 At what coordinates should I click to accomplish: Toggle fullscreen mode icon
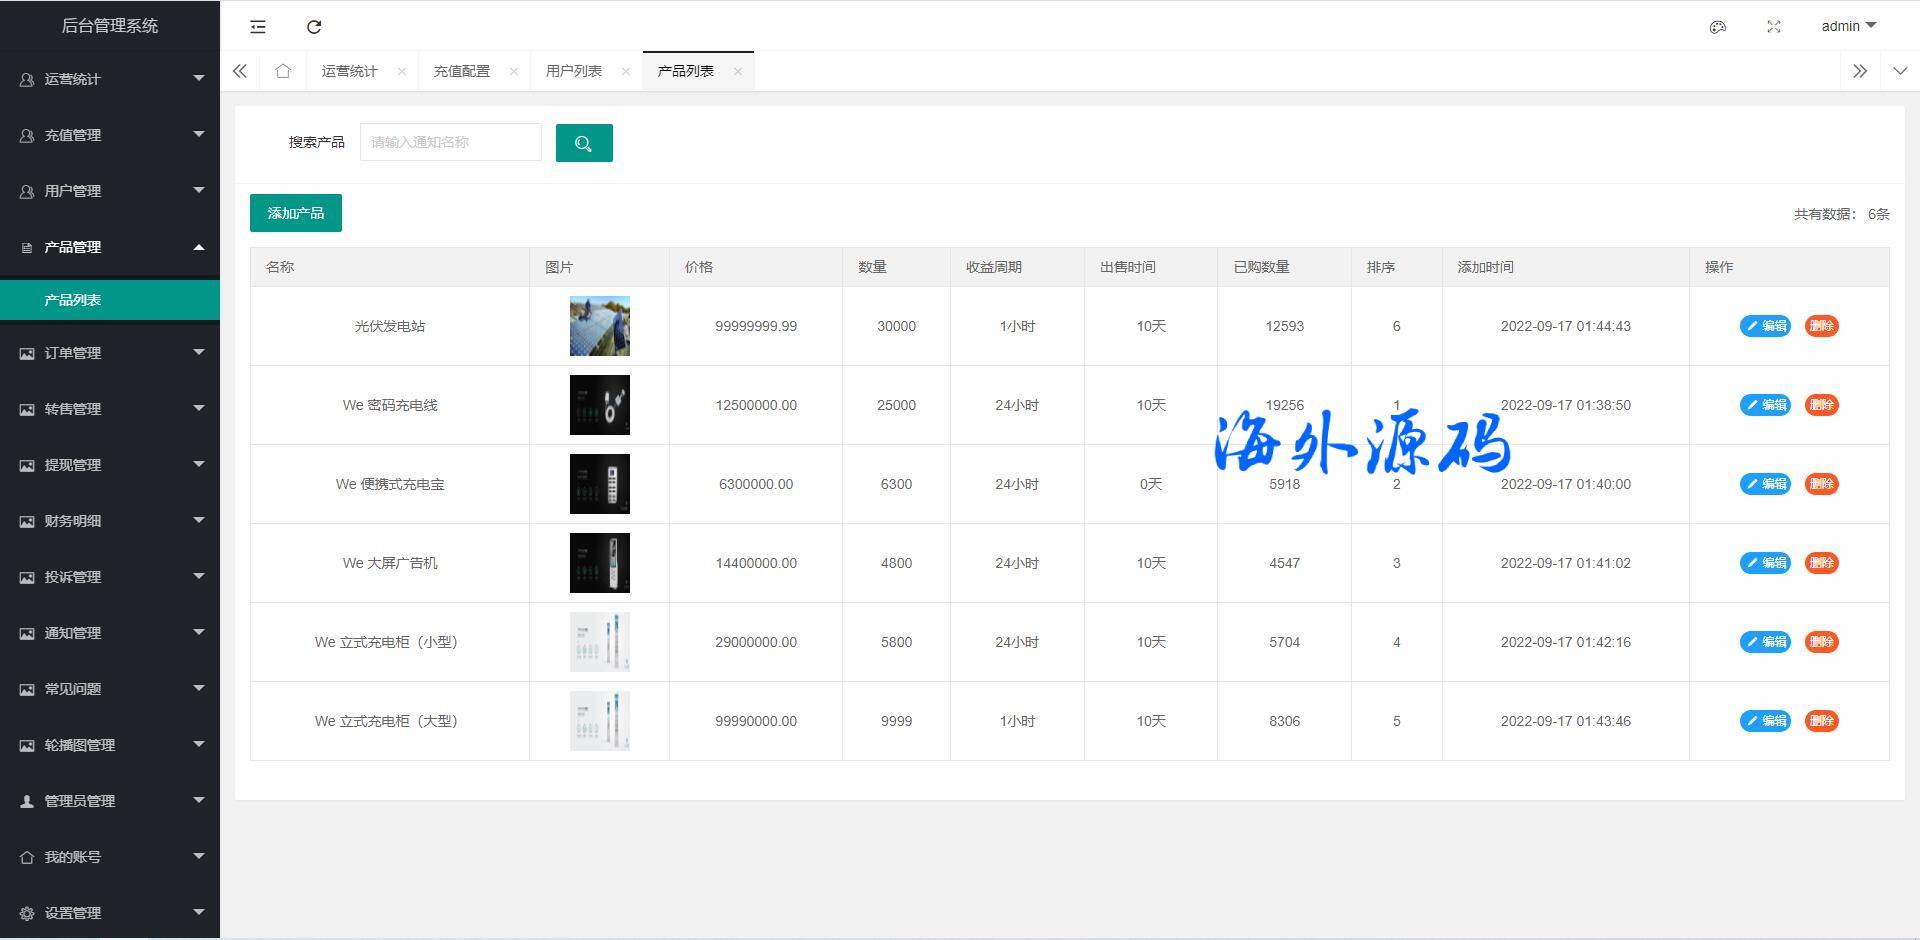1774,27
